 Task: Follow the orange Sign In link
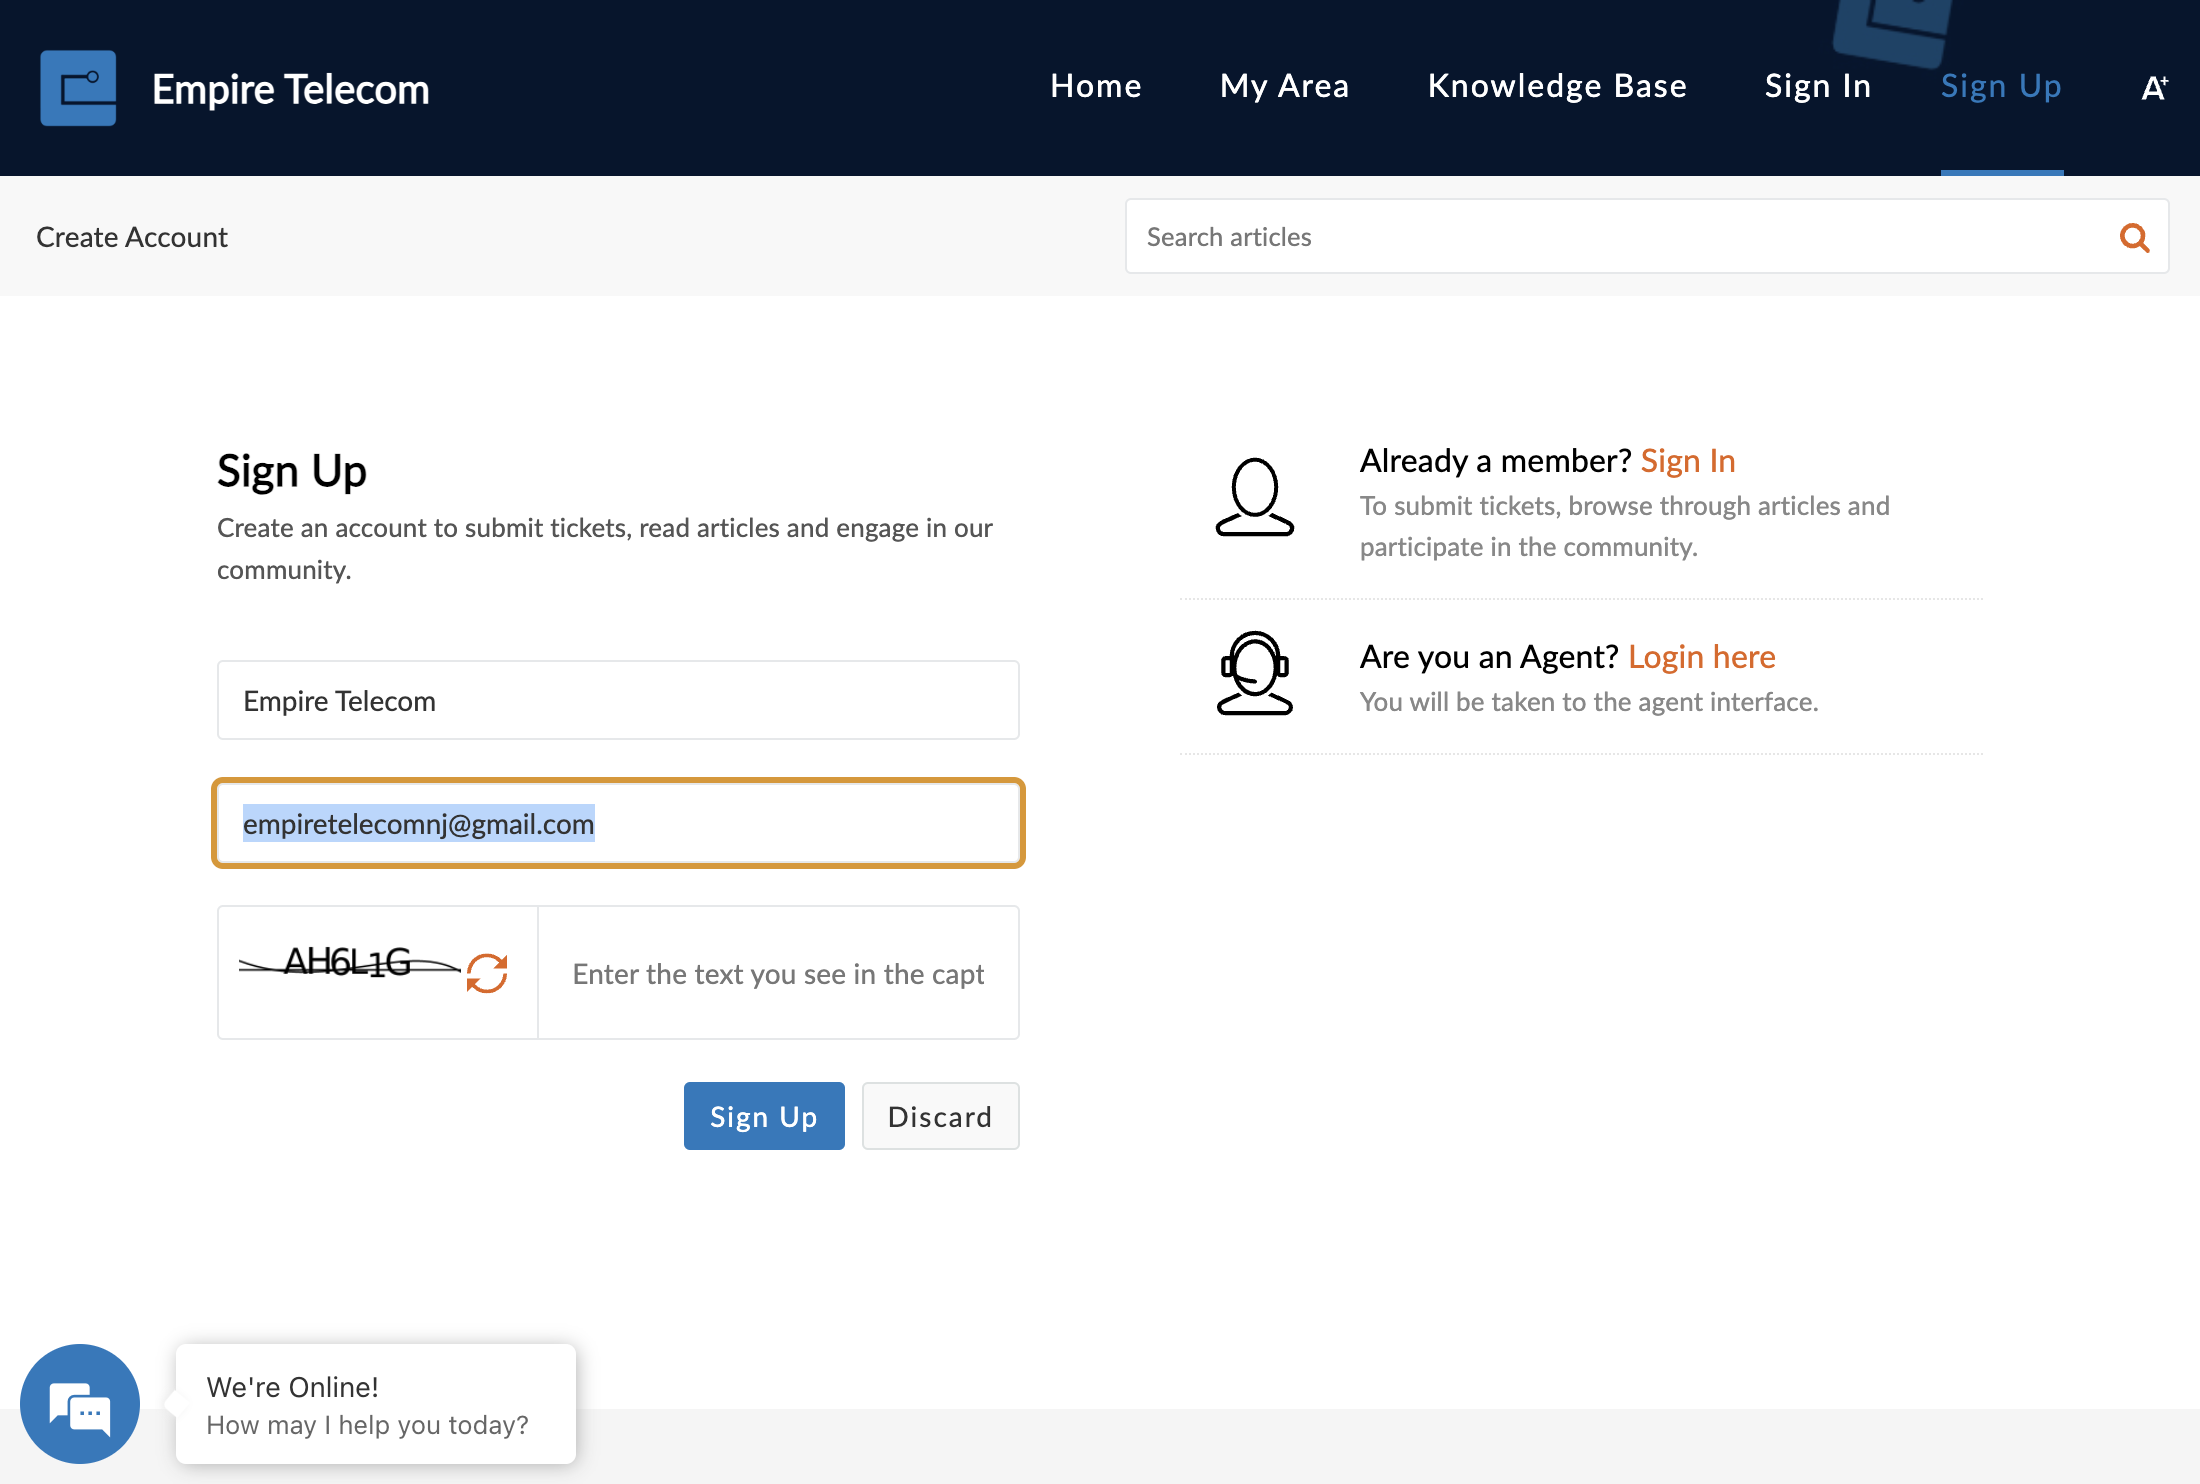point(1687,461)
